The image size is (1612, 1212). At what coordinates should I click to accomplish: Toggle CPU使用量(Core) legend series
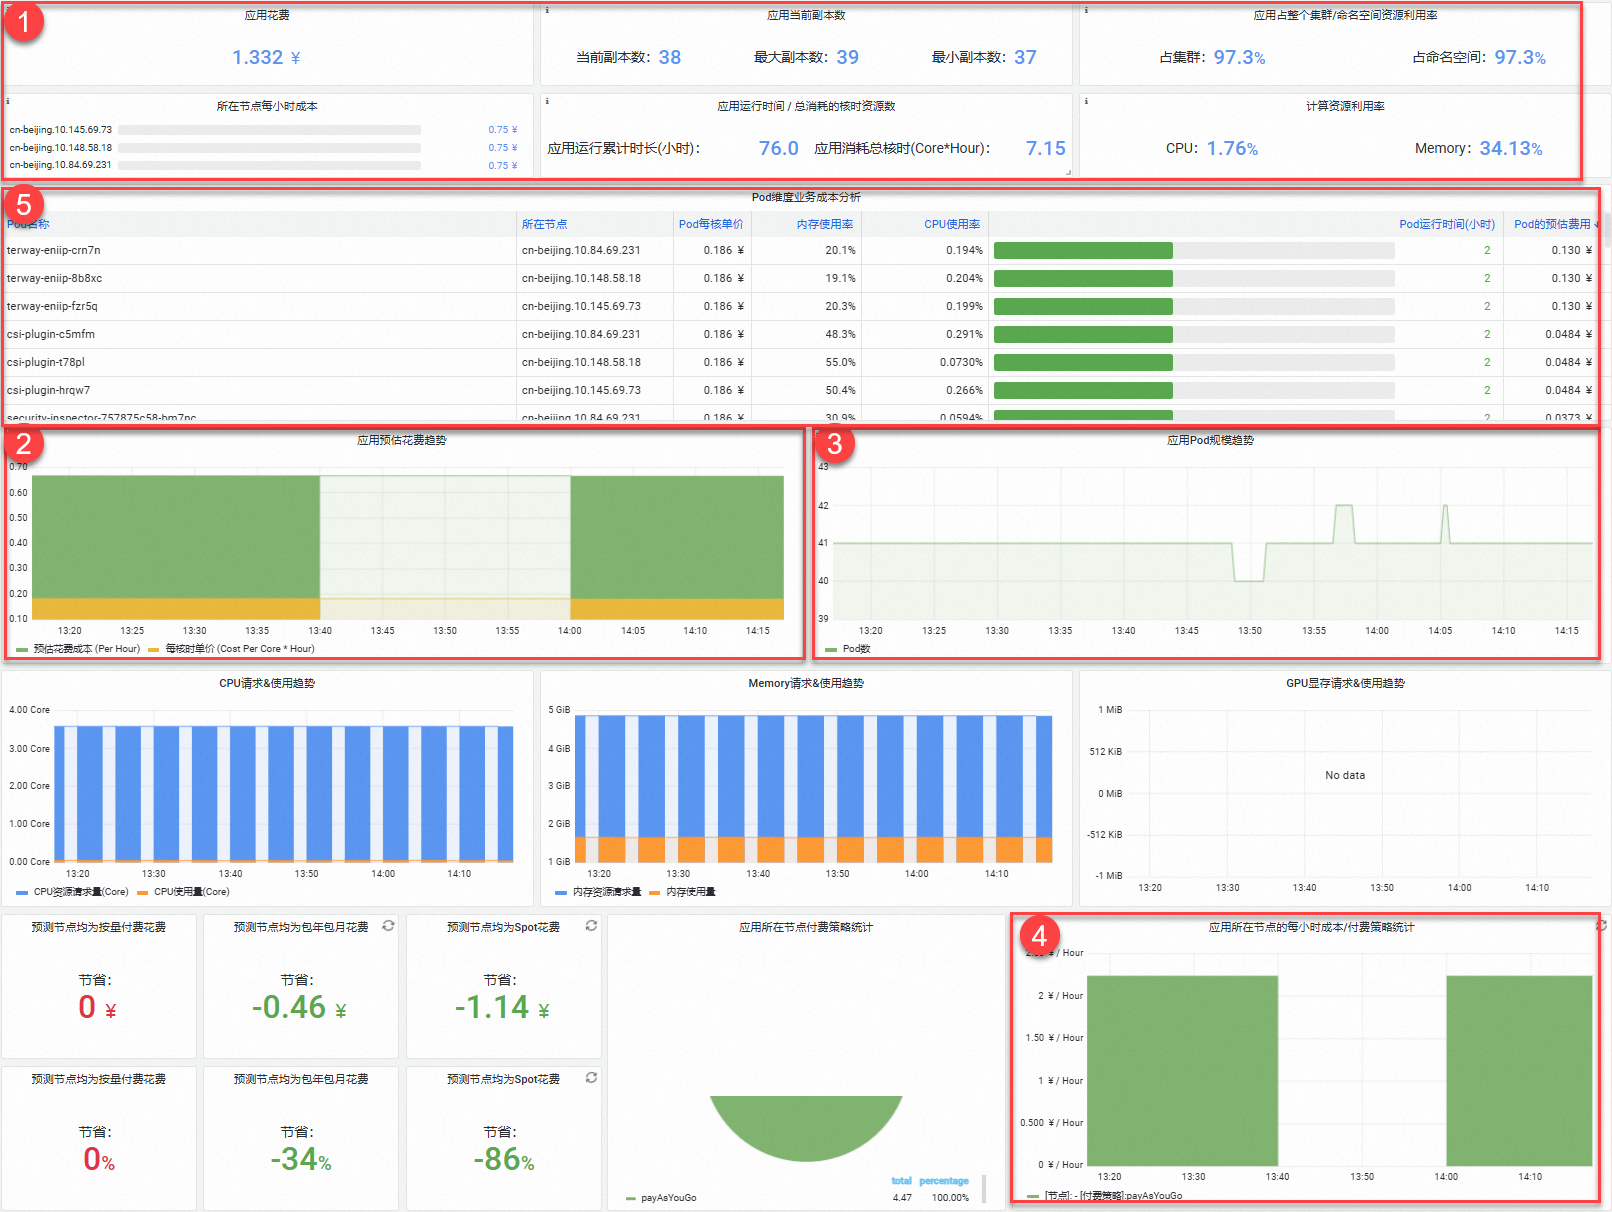click(191, 892)
